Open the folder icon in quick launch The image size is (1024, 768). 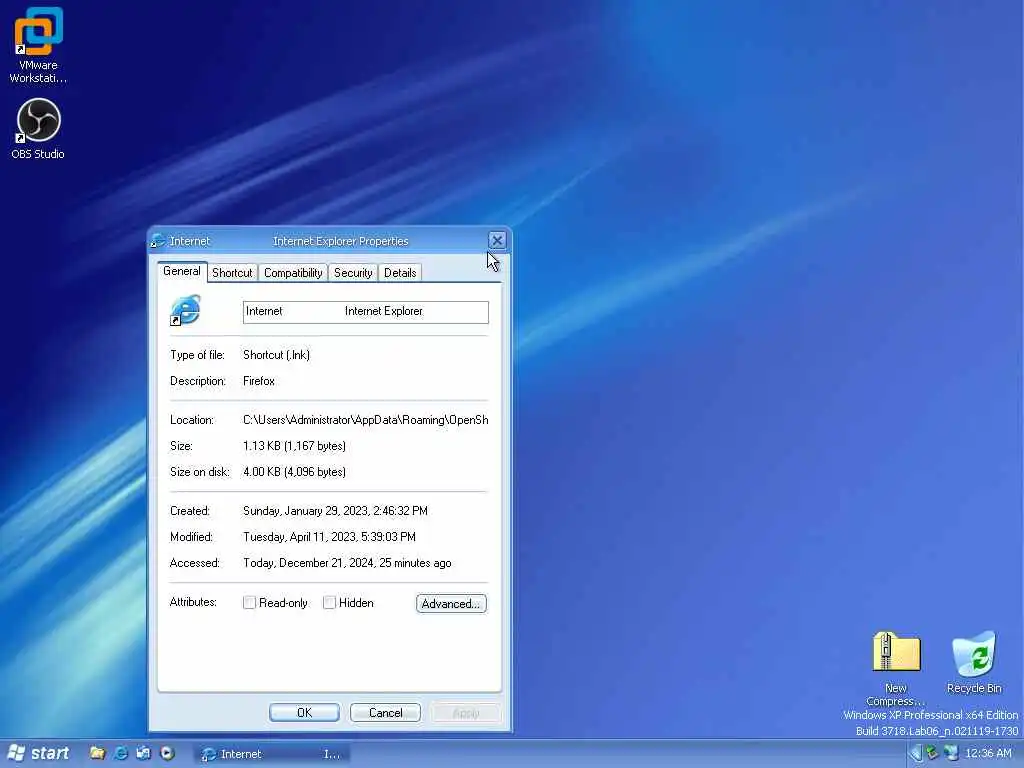[x=97, y=753]
